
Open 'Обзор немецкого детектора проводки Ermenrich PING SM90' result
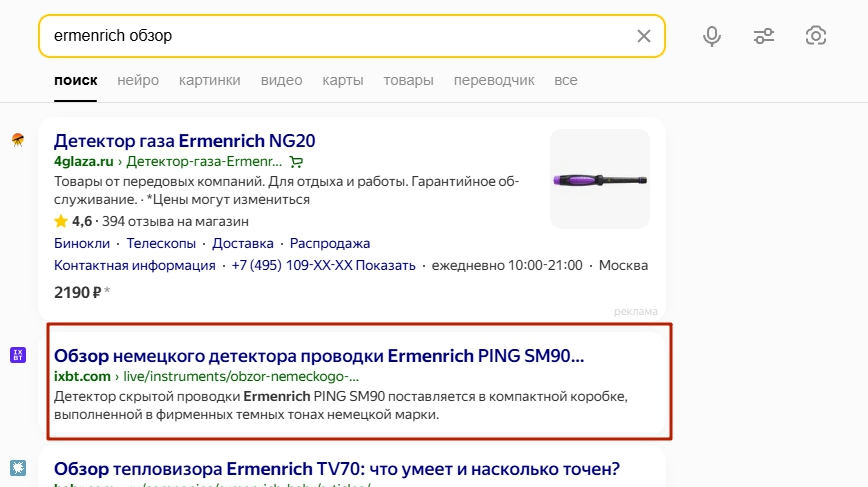pos(319,356)
